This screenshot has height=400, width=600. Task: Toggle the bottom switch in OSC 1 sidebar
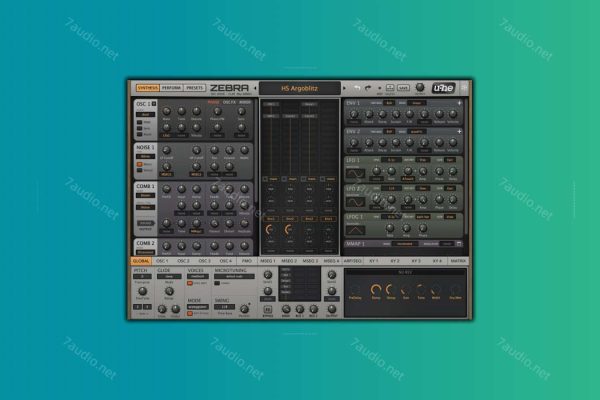point(140,134)
